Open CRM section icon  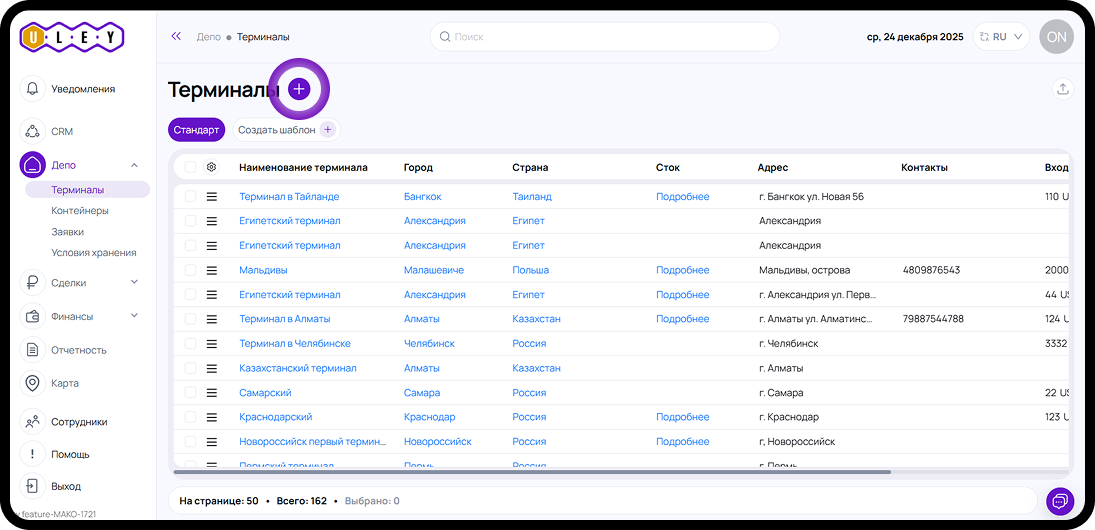[x=32, y=131]
